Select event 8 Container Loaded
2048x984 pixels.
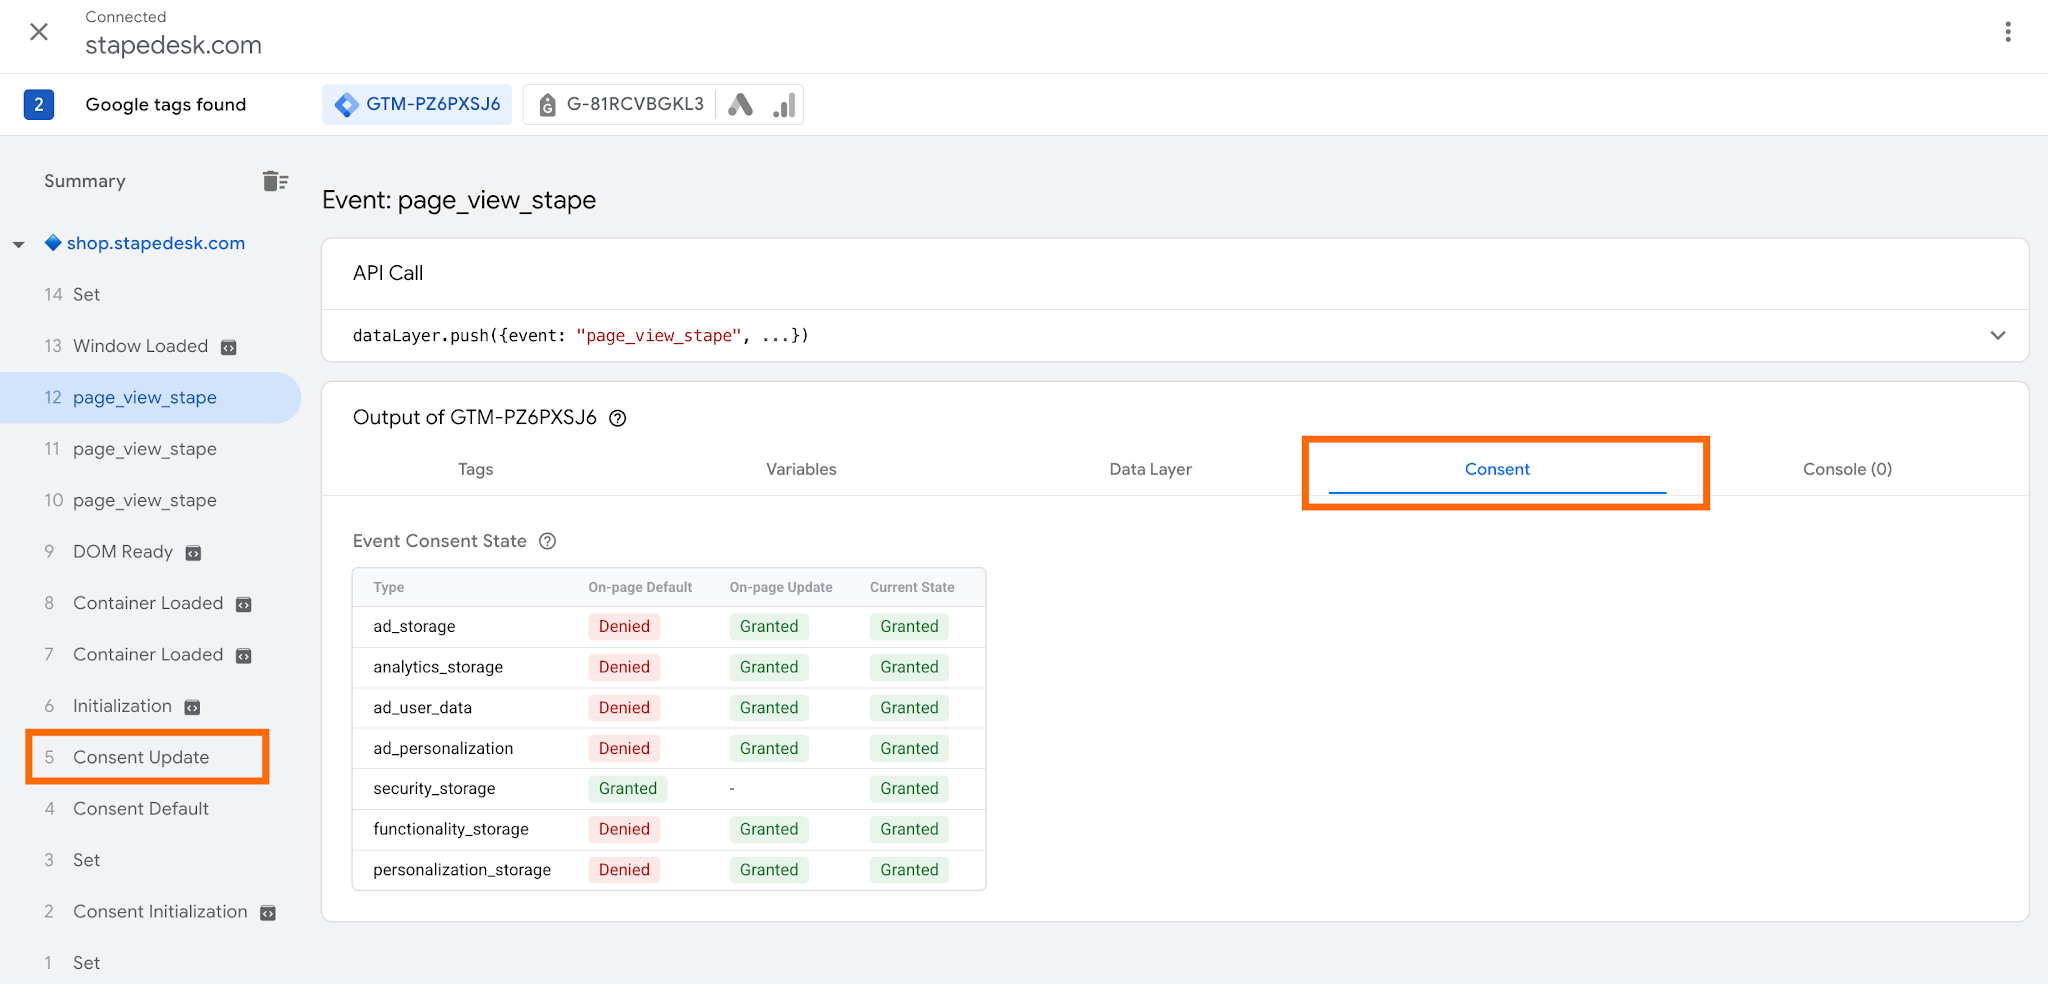pyautogui.click(x=150, y=603)
